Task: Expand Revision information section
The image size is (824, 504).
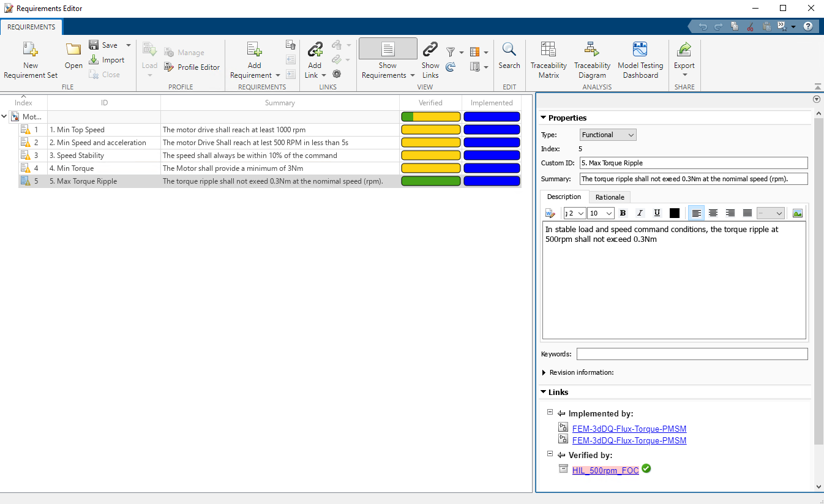Action: click(544, 372)
